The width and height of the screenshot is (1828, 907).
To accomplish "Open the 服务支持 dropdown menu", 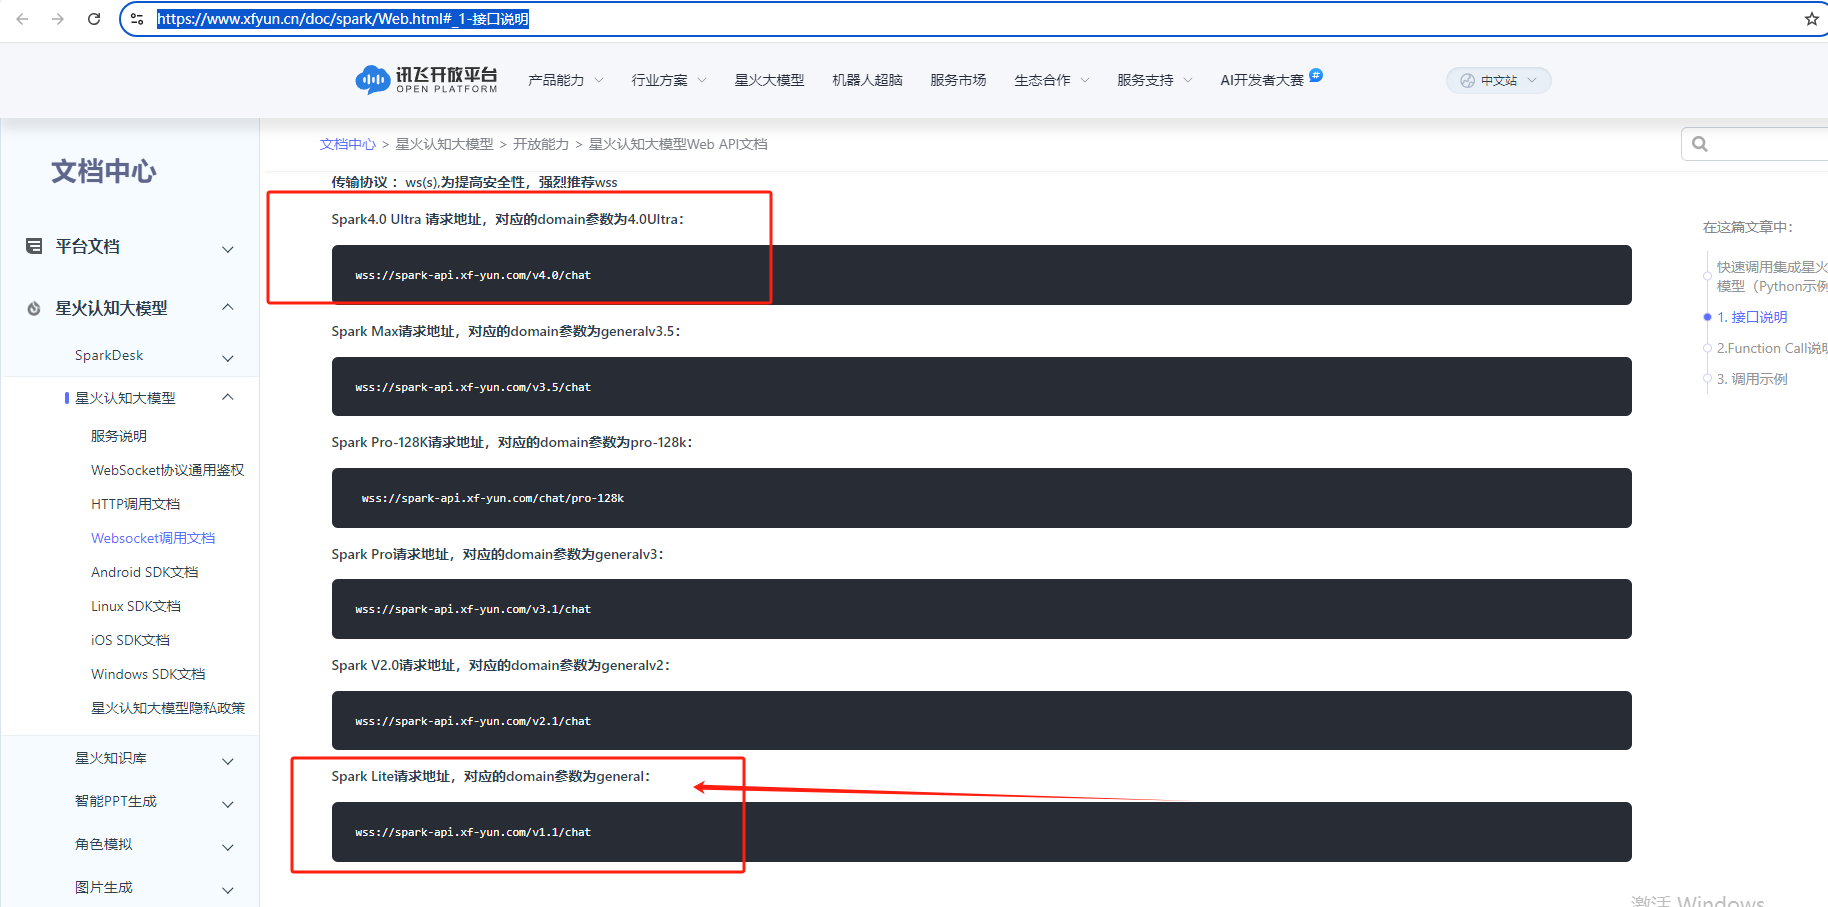I will (x=1155, y=80).
